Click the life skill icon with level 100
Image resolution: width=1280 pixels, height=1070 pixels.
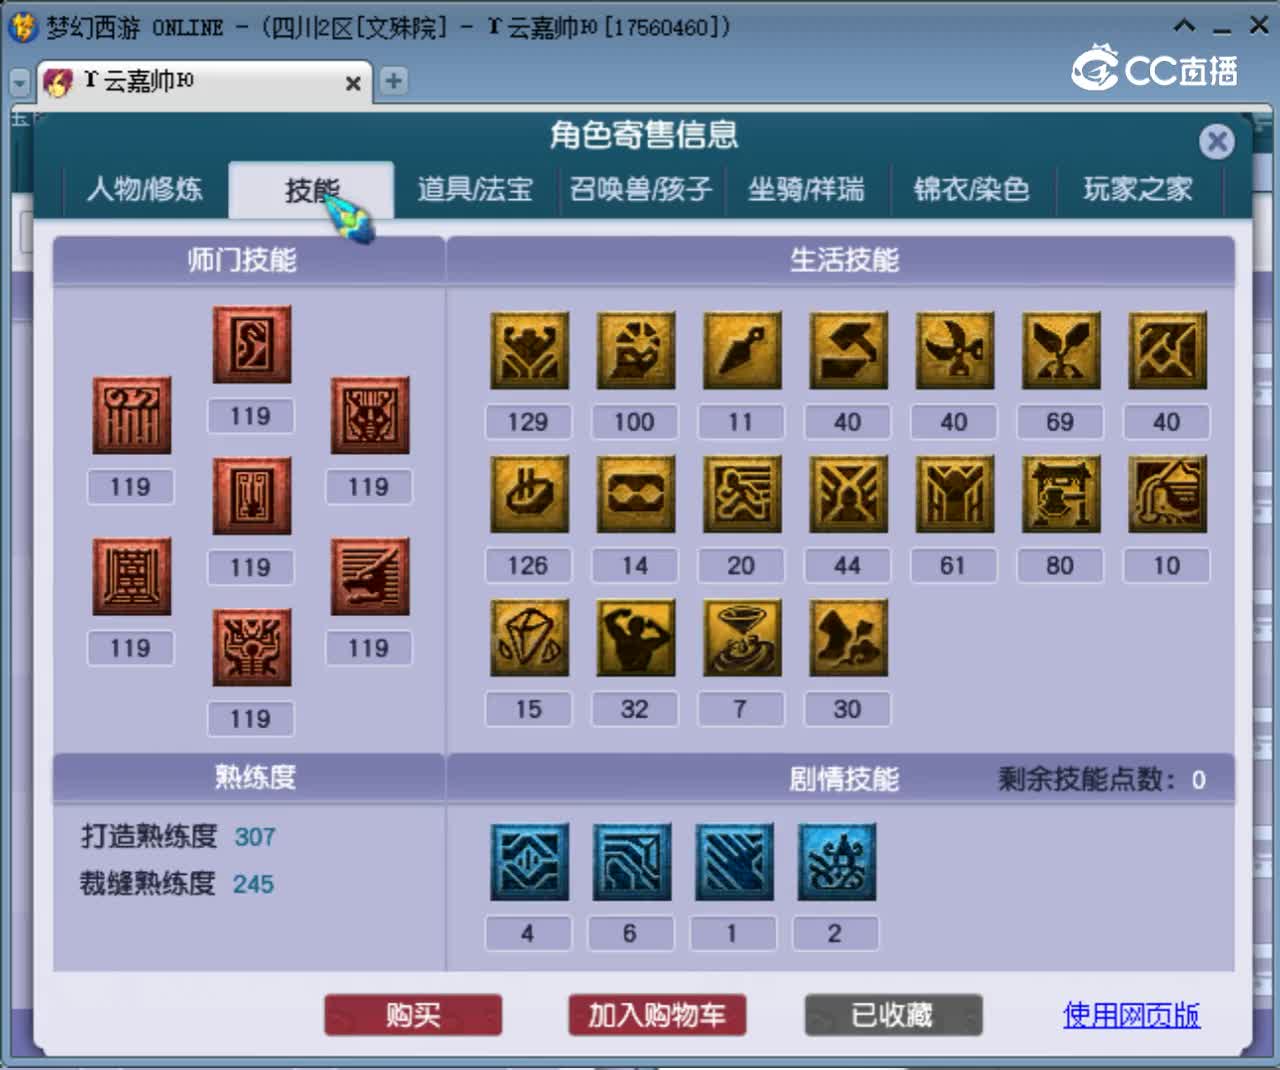tap(635, 350)
